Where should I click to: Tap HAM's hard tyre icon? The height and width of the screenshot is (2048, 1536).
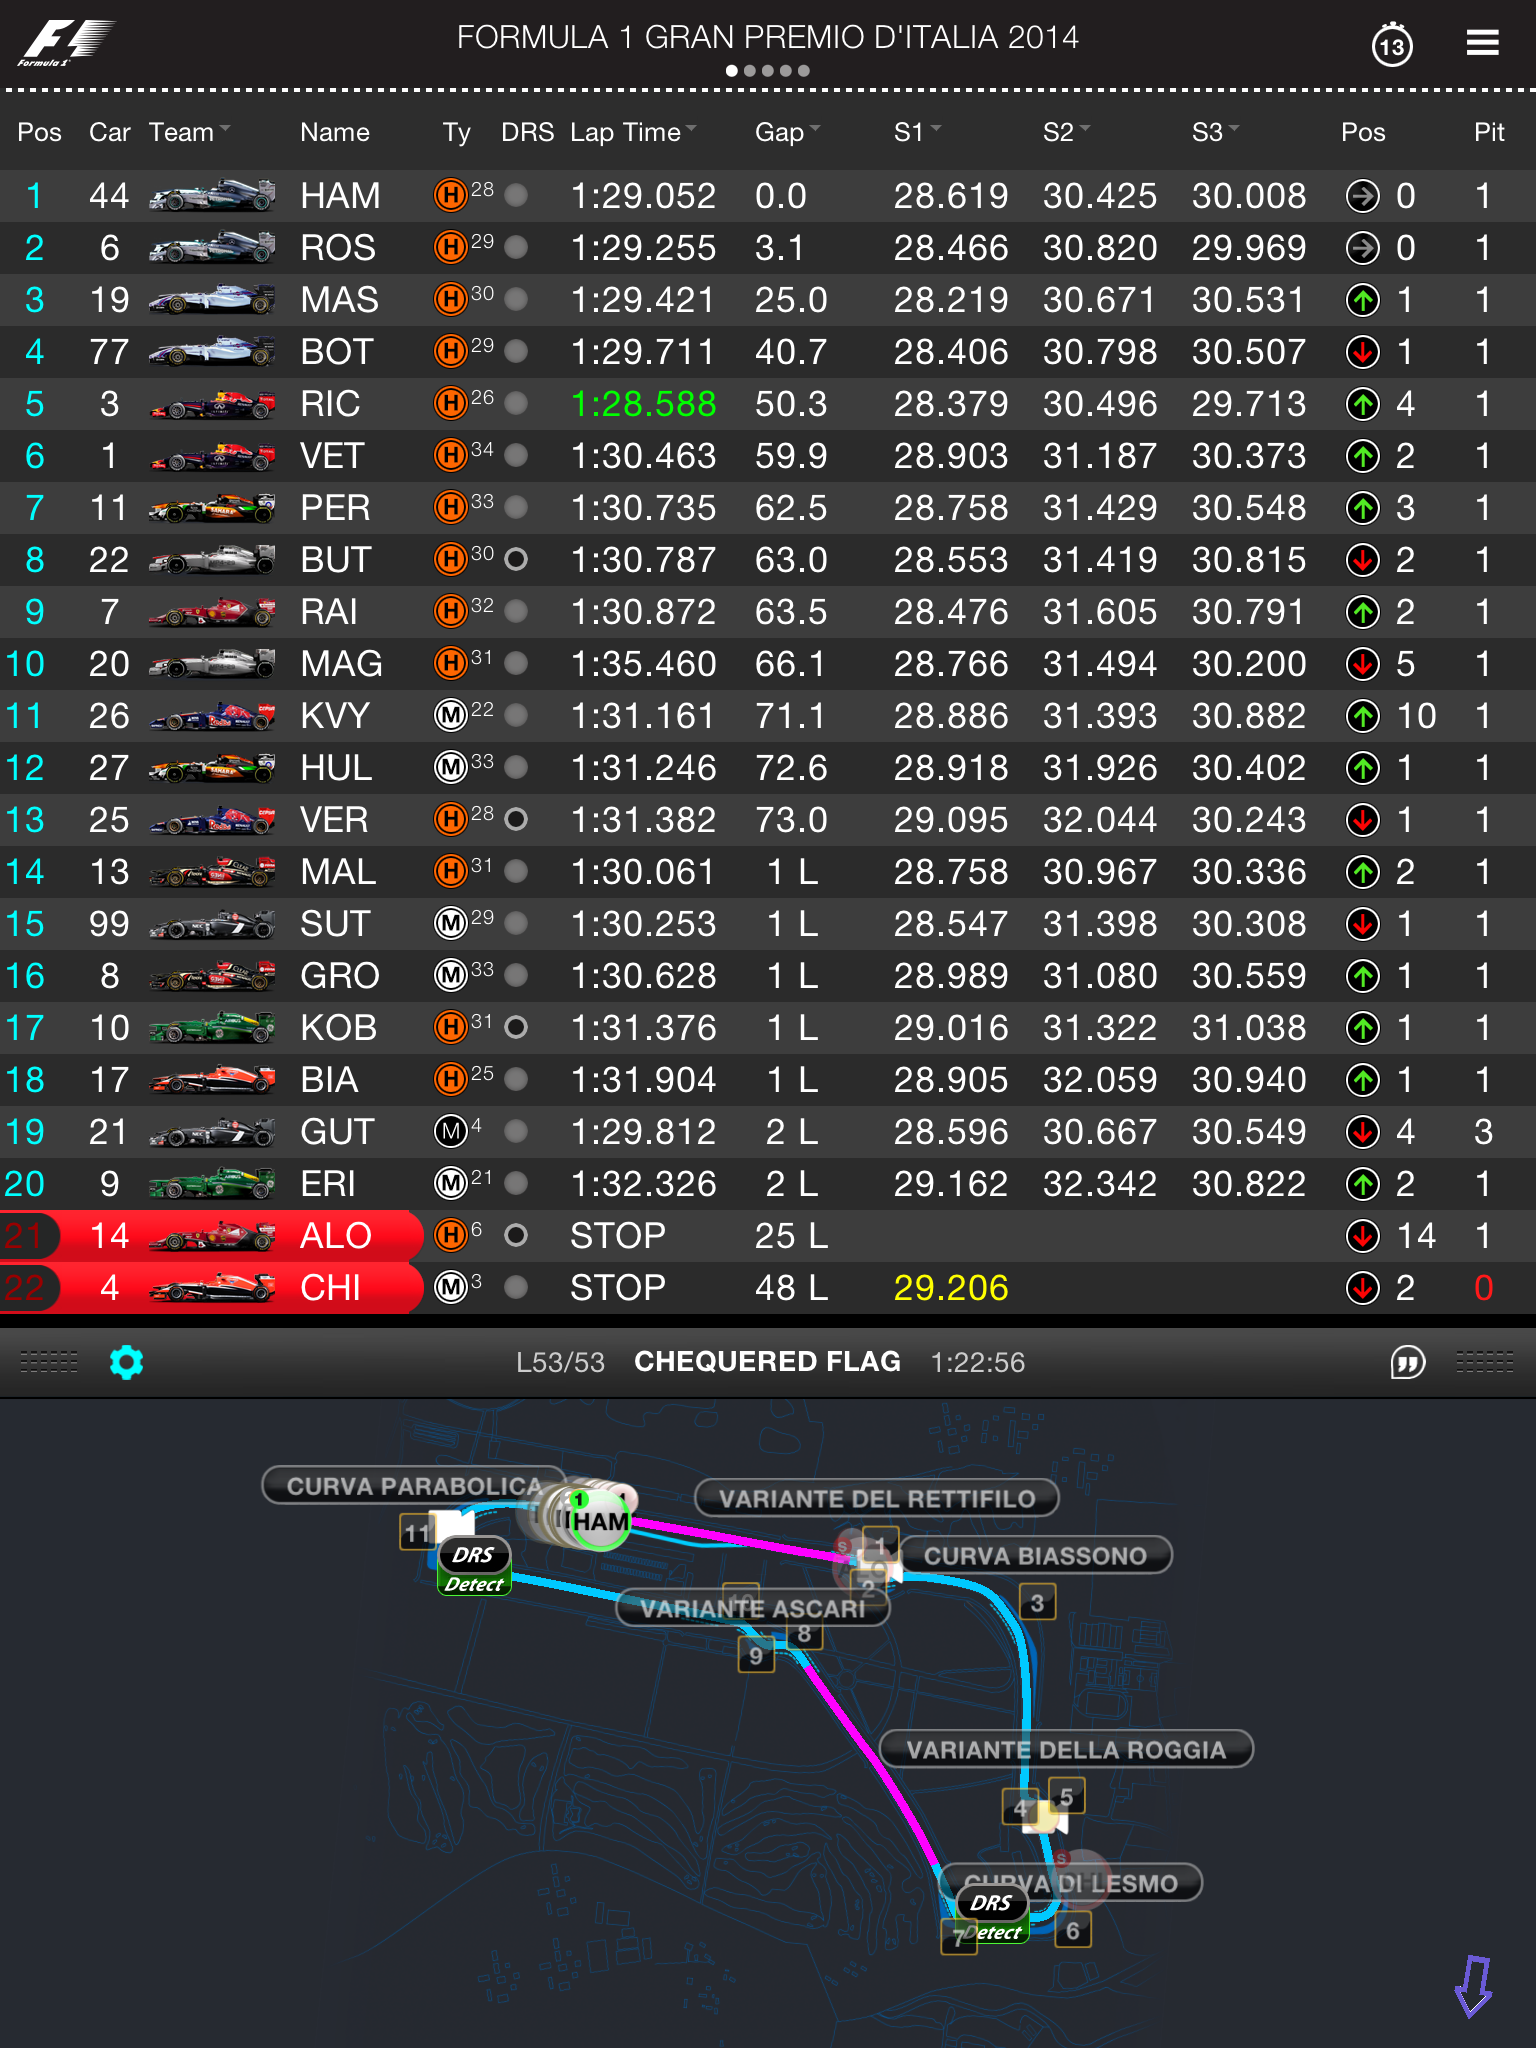pyautogui.click(x=451, y=195)
